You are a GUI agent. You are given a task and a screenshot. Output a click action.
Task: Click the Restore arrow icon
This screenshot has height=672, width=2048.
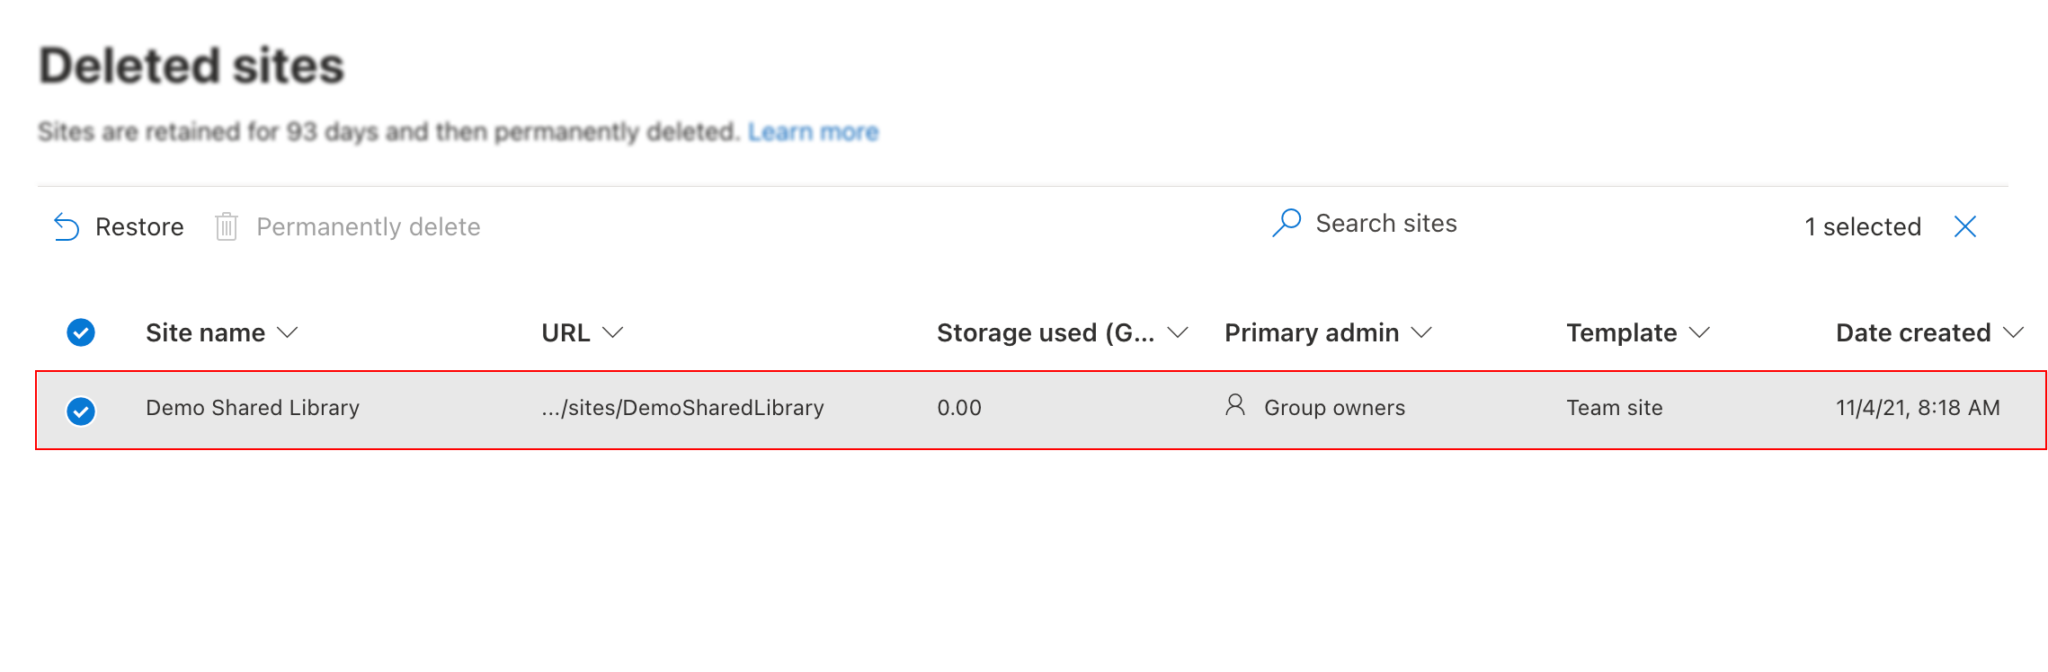click(x=66, y=227)
